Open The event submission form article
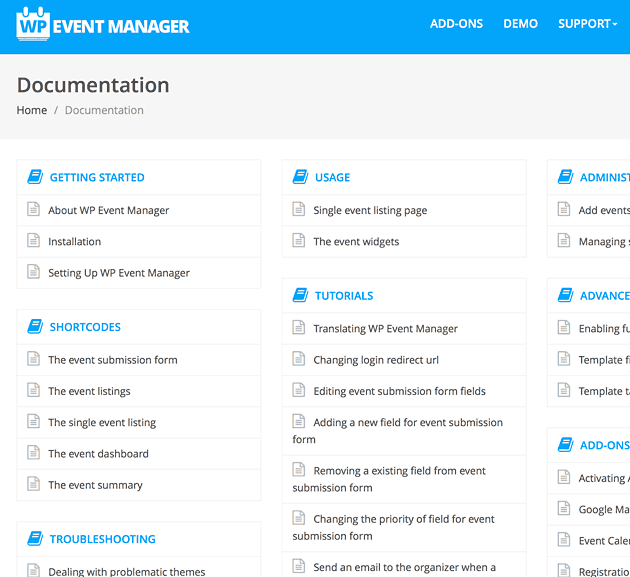Screen dimensions: 630x577 tap(112, 360)
